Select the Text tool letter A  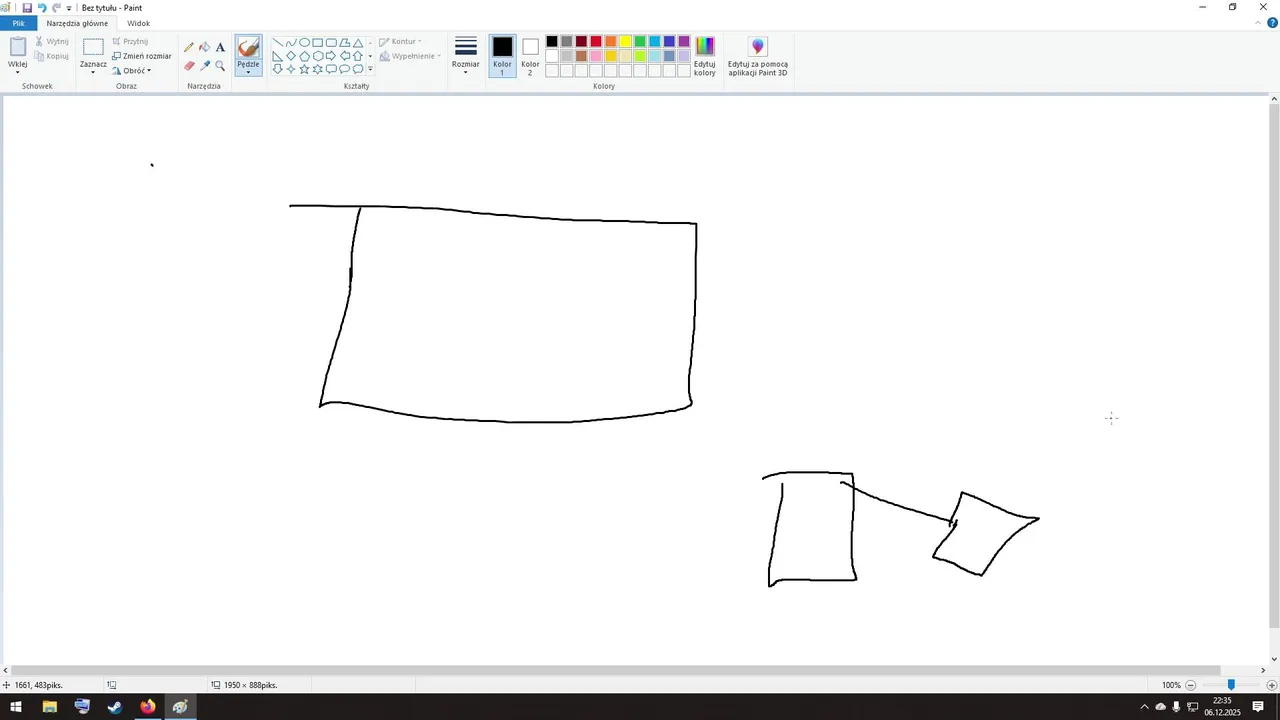point(220,47)
